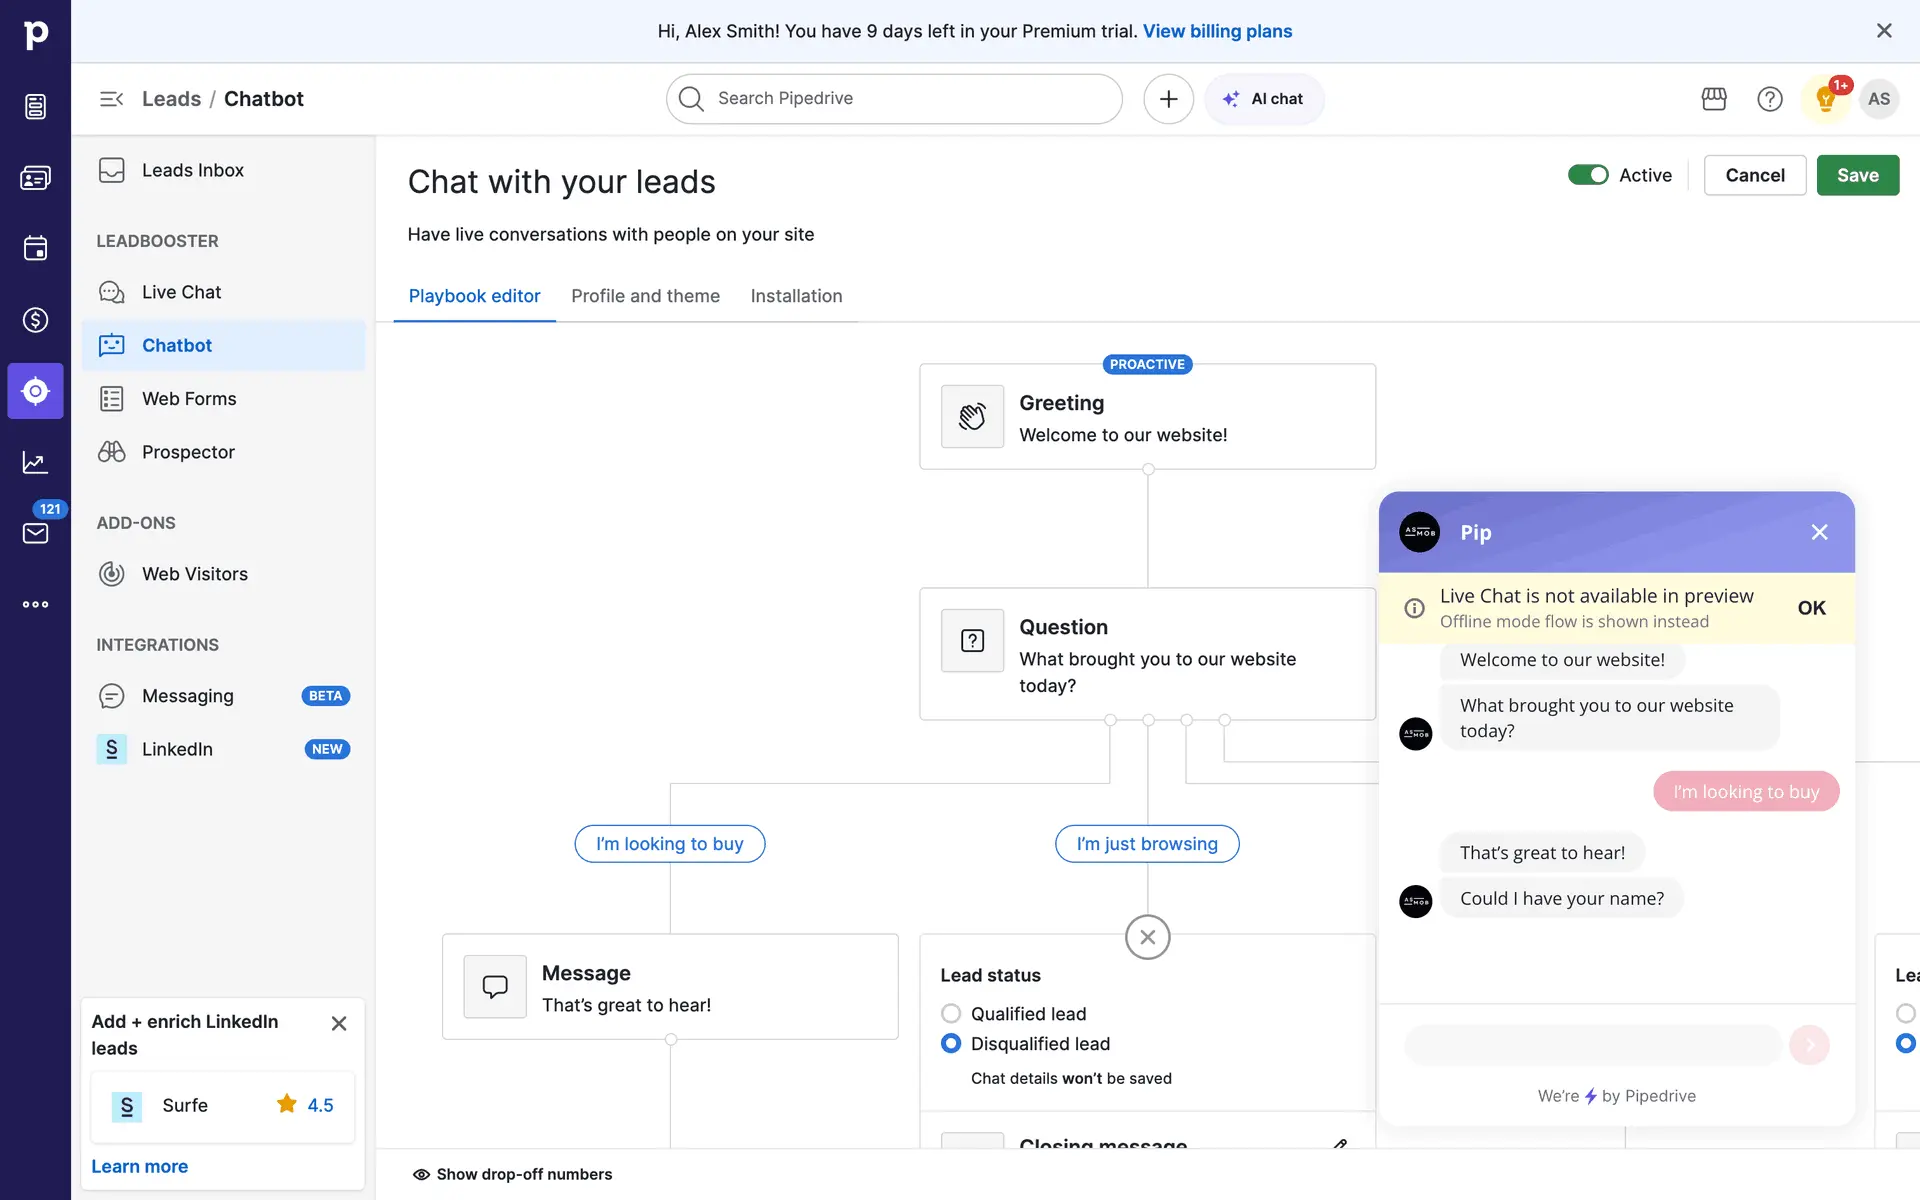The image size is (1920, 1200).
Task: Open the AS user account menu
Action: 1878,99
